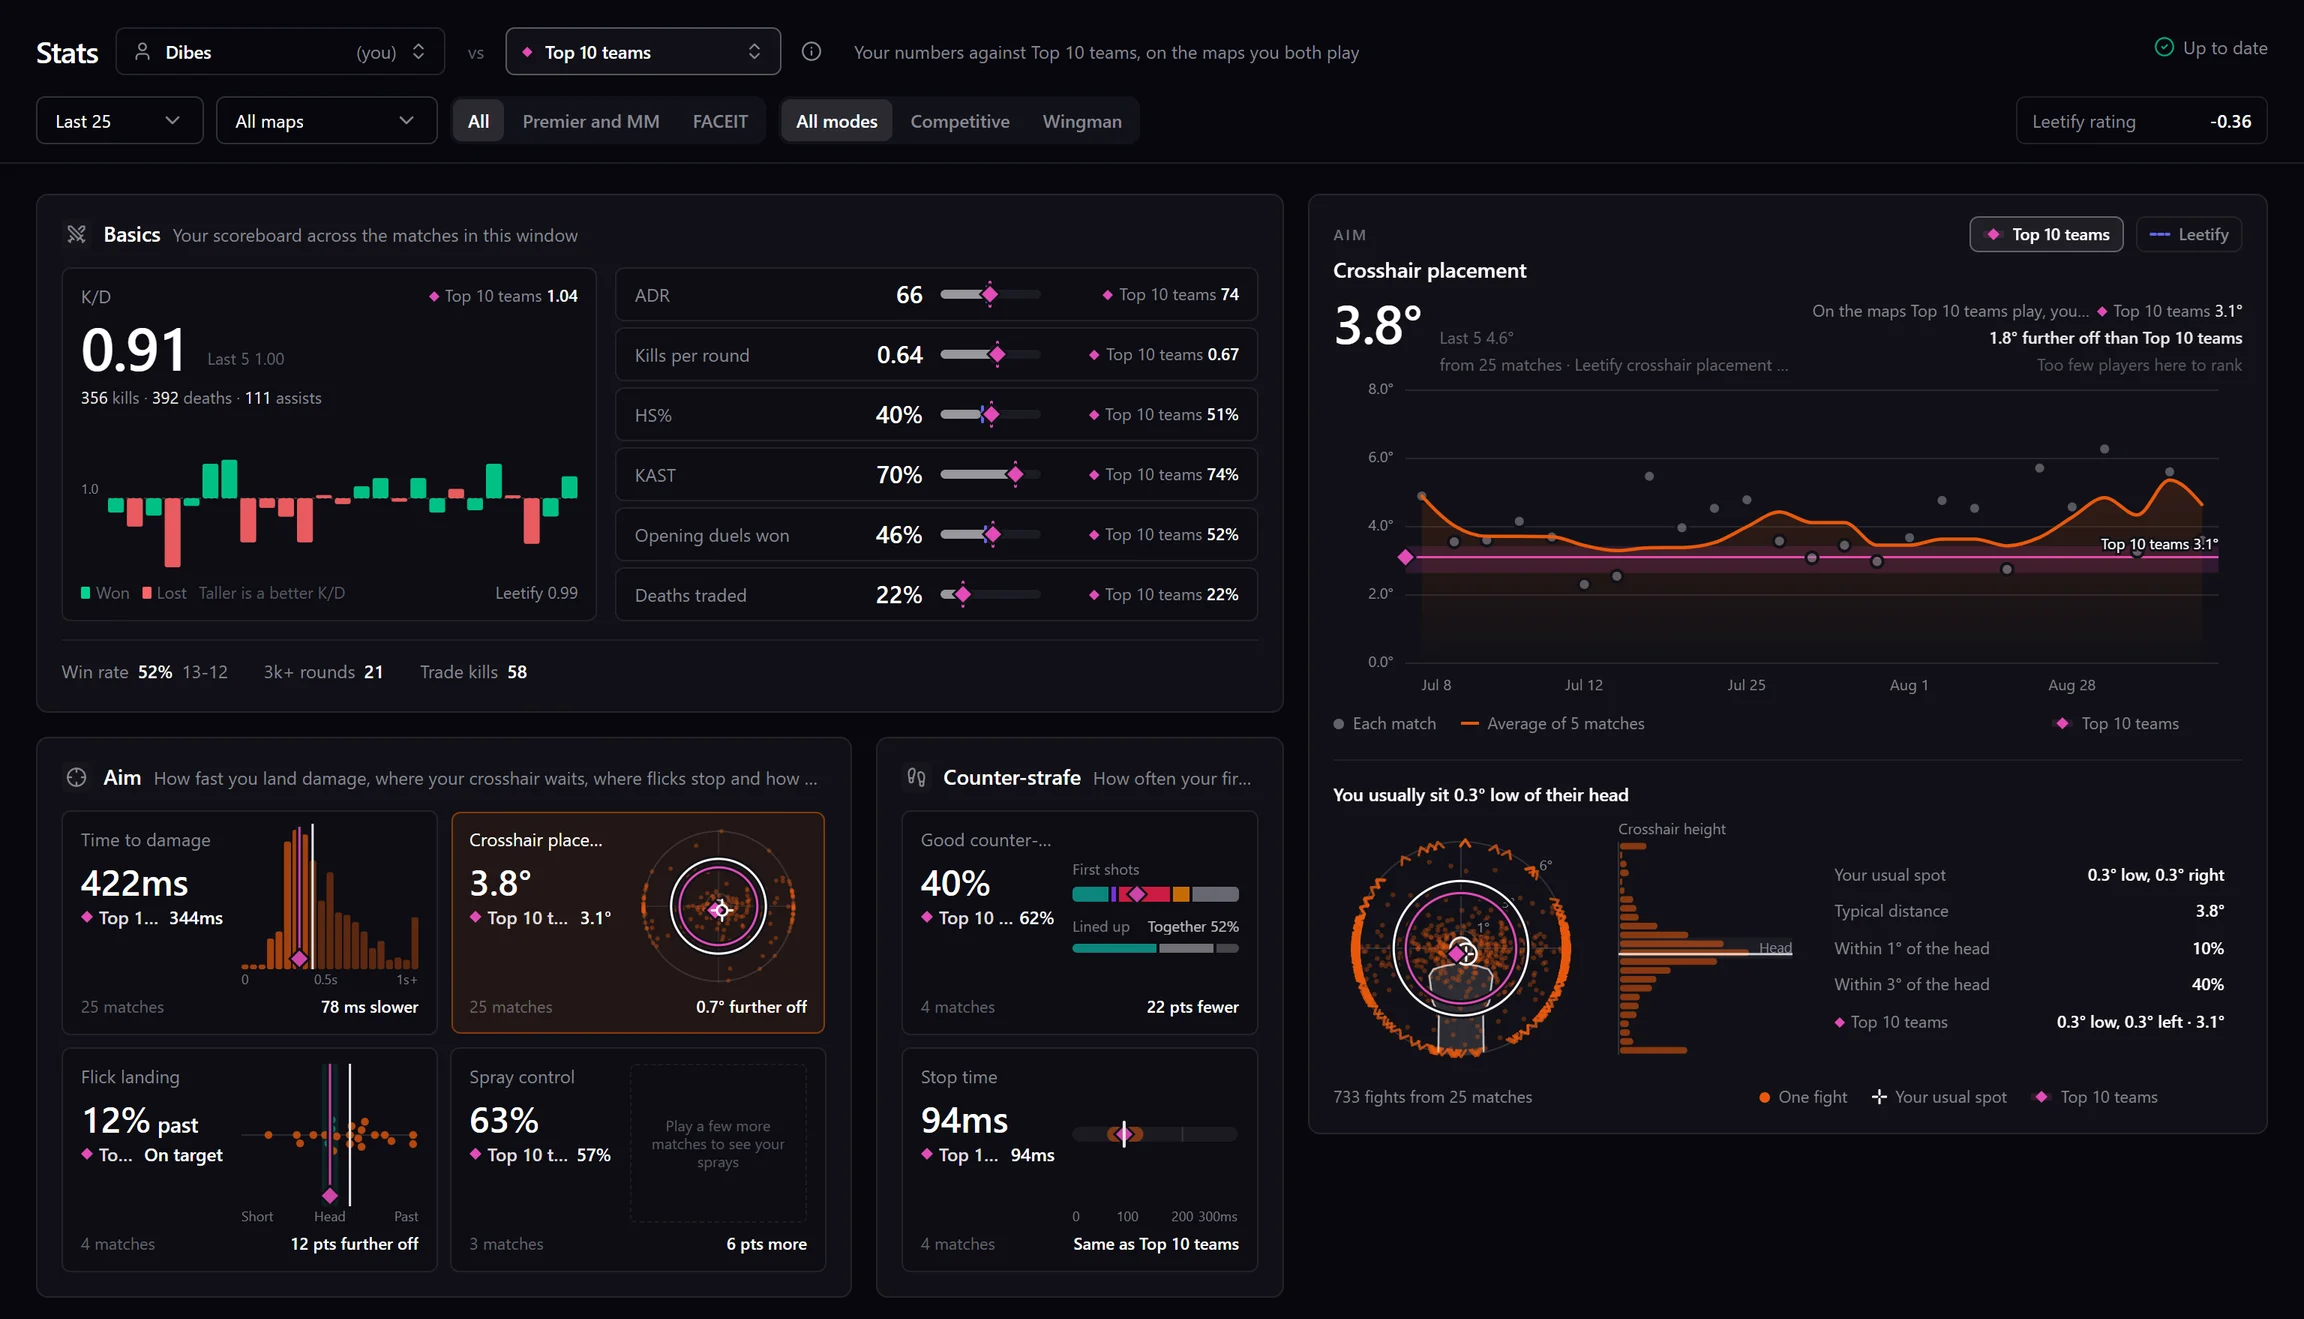Expand the Last 25 matches dropdown
Image resolution: width=2304 pixels, height=1319 pixels.
pyautogui.click(x=120, y=120)
